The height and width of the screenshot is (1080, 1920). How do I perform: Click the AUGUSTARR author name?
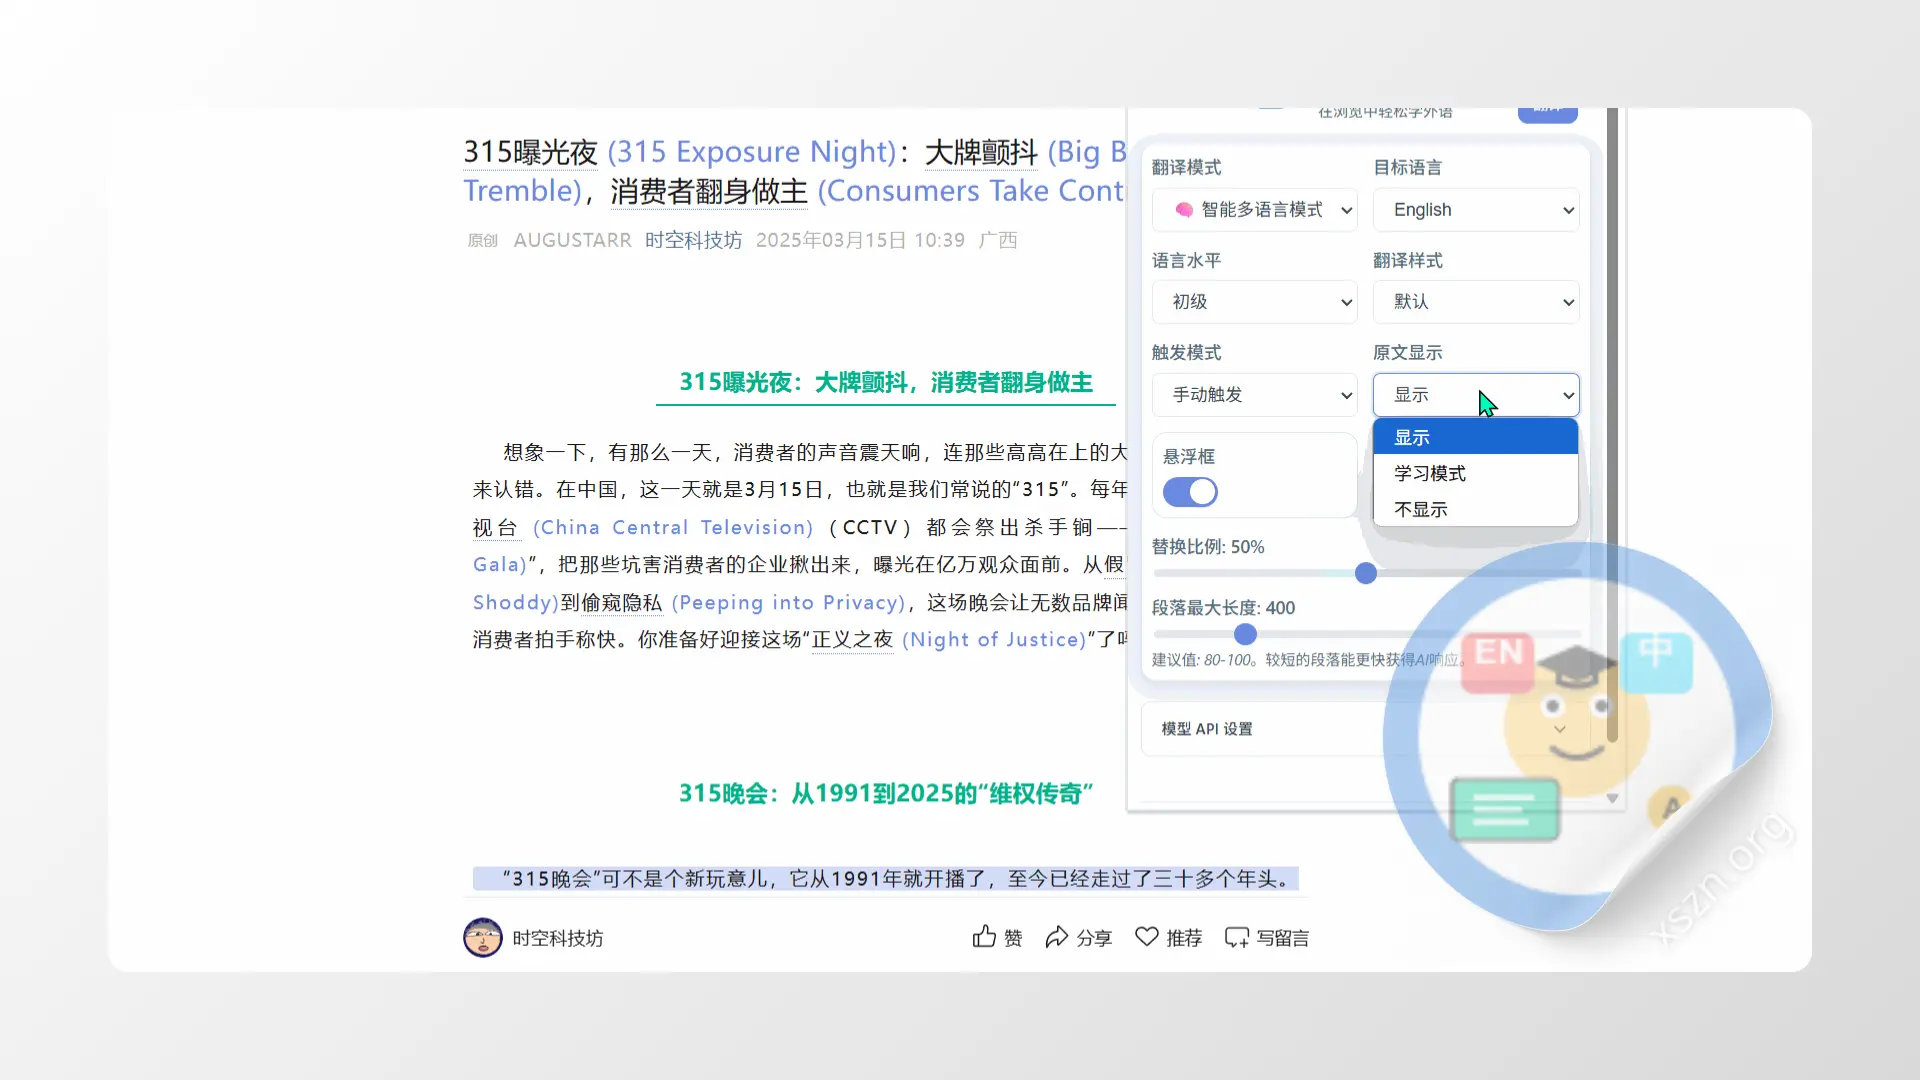point(572,240)
